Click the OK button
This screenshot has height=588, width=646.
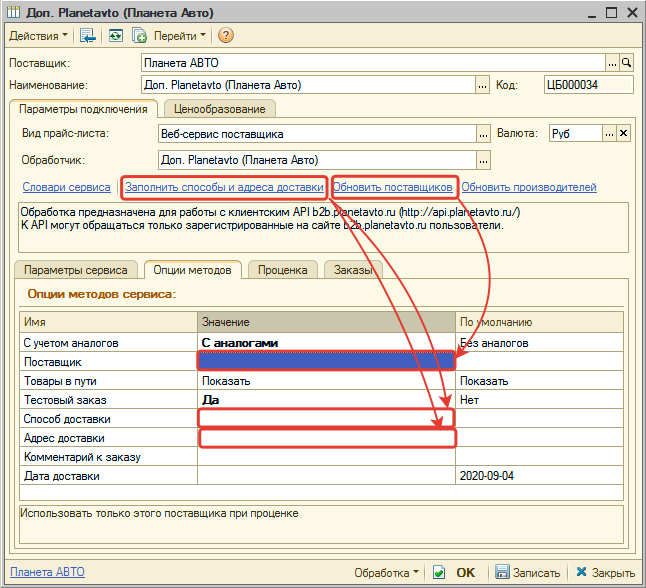click(454, 573)
